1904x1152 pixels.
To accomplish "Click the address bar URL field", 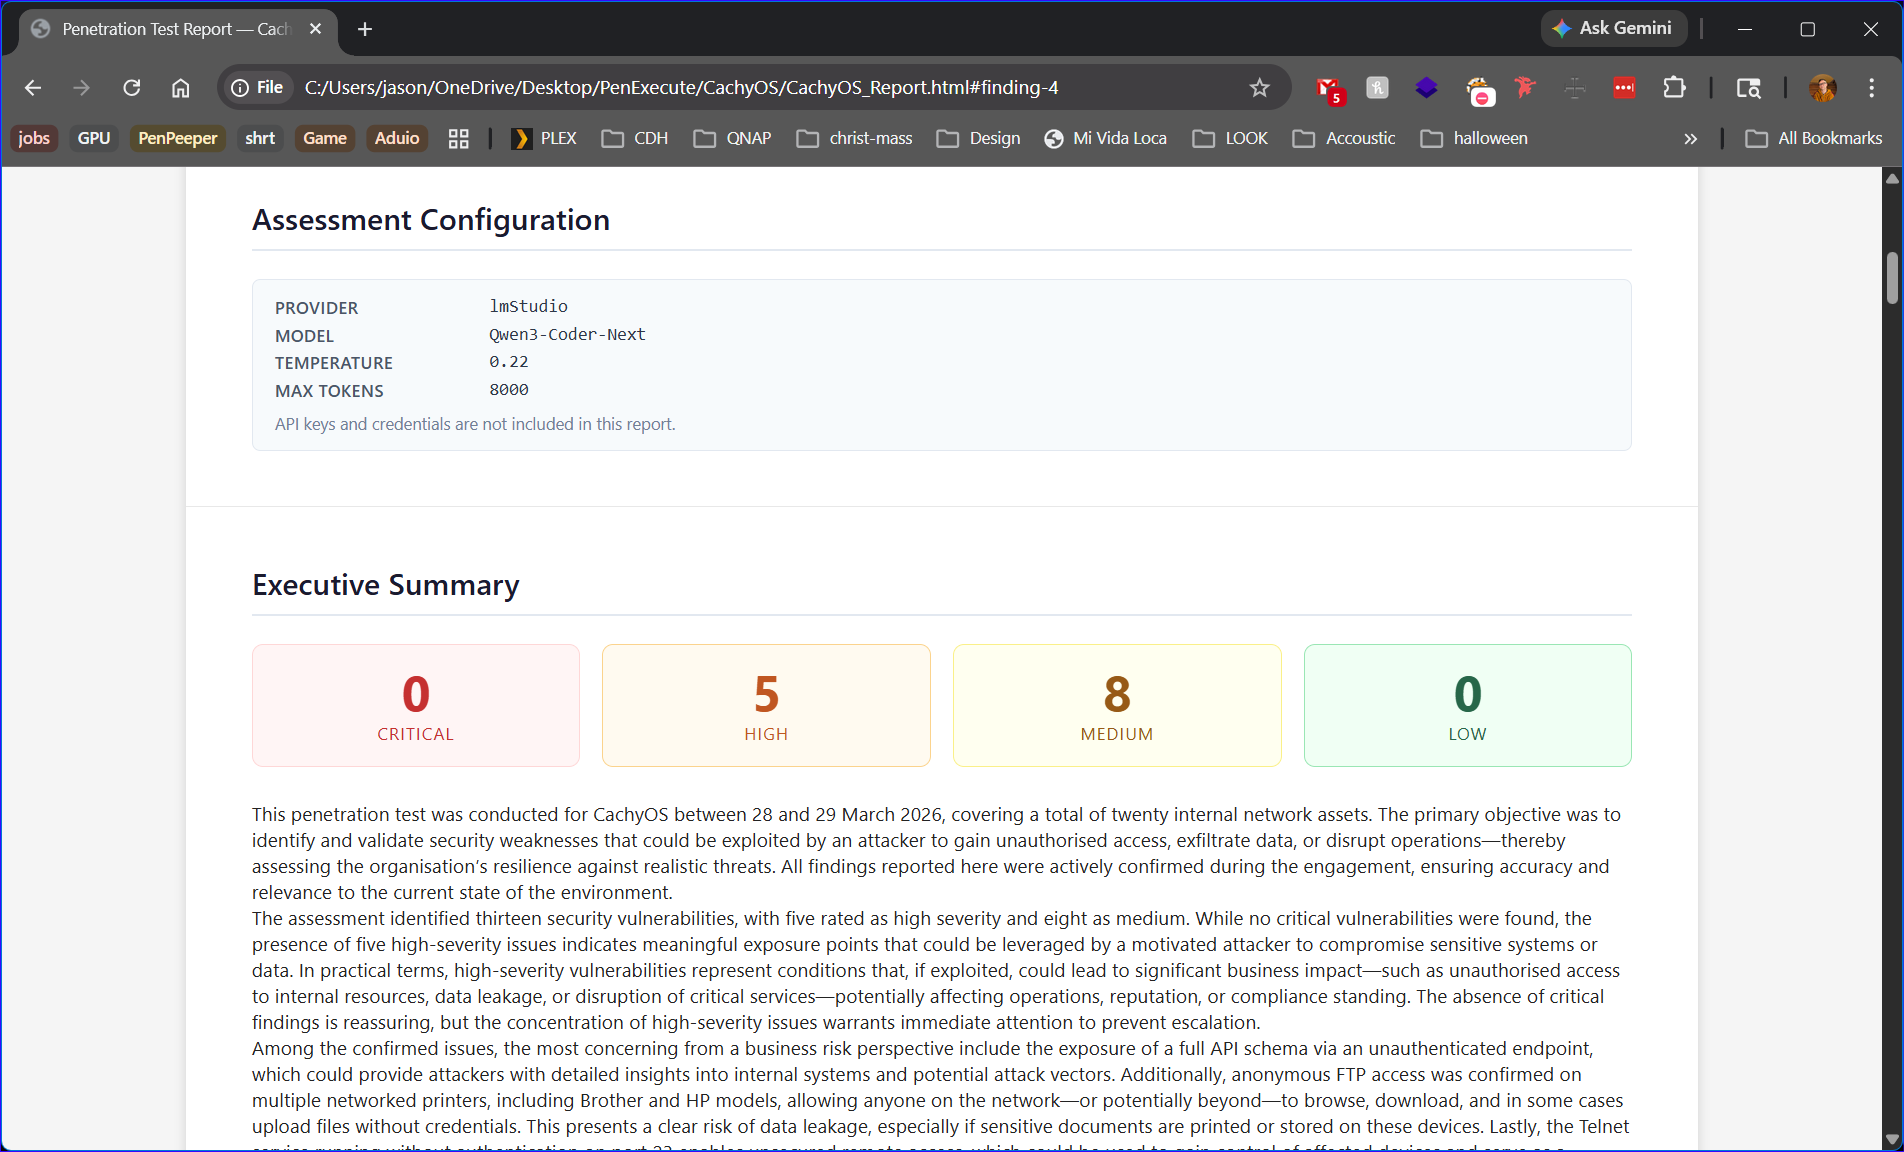I will tap(680, 88).
